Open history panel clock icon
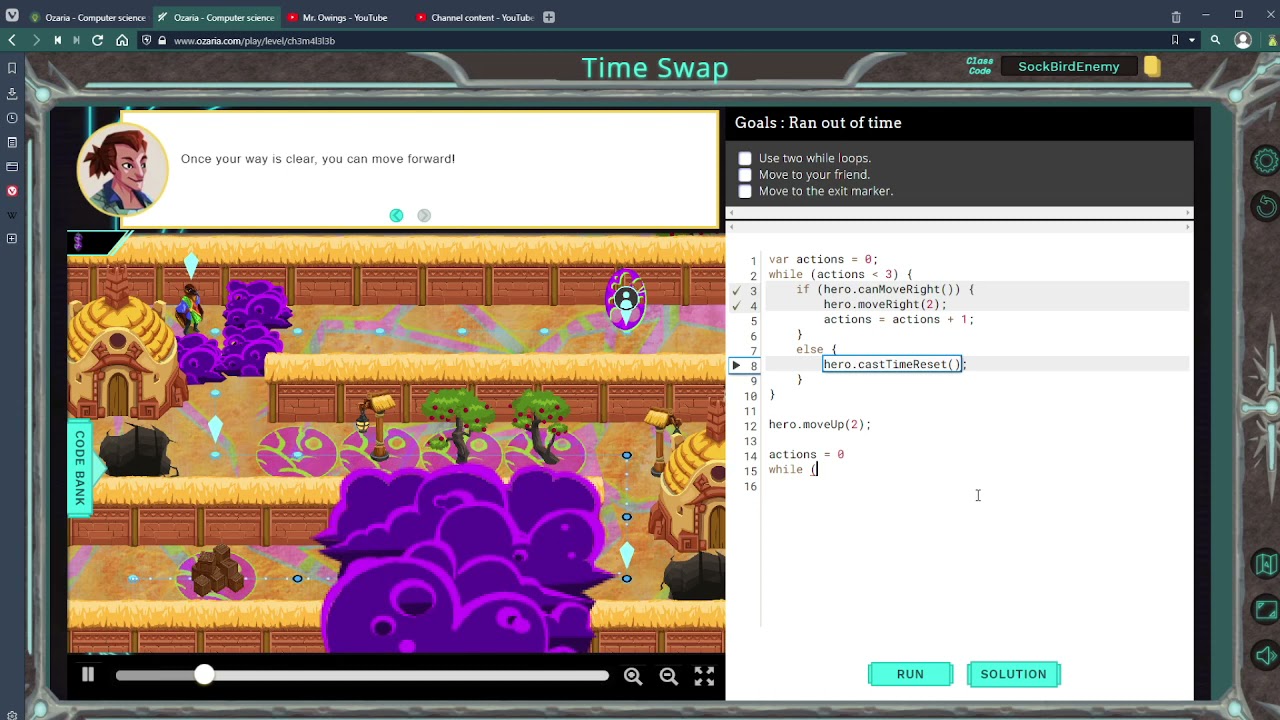This screenshot has height=720, width=1280. [x=12, y=117]
